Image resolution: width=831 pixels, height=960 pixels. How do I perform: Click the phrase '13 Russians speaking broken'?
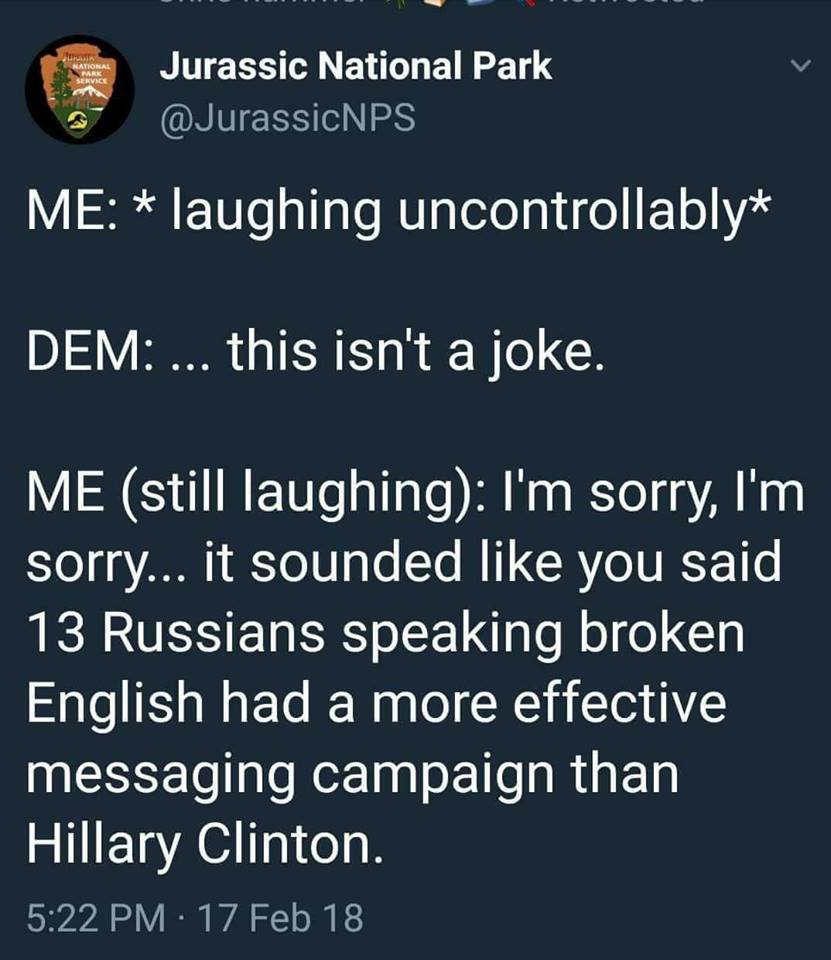pos(386,632)
